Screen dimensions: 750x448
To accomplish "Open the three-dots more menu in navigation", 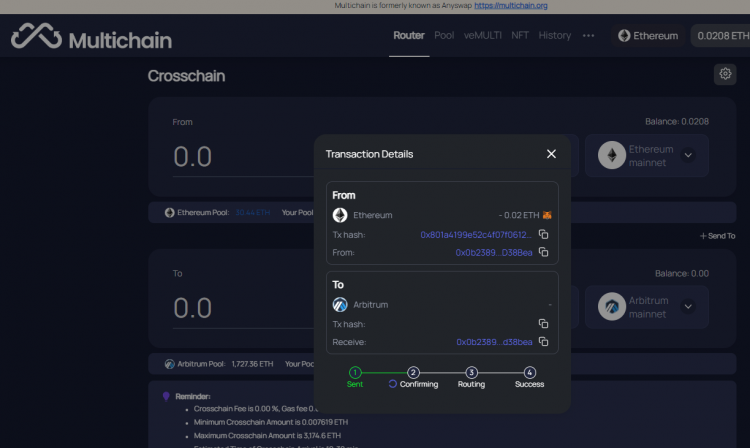I will pos(588,36).
